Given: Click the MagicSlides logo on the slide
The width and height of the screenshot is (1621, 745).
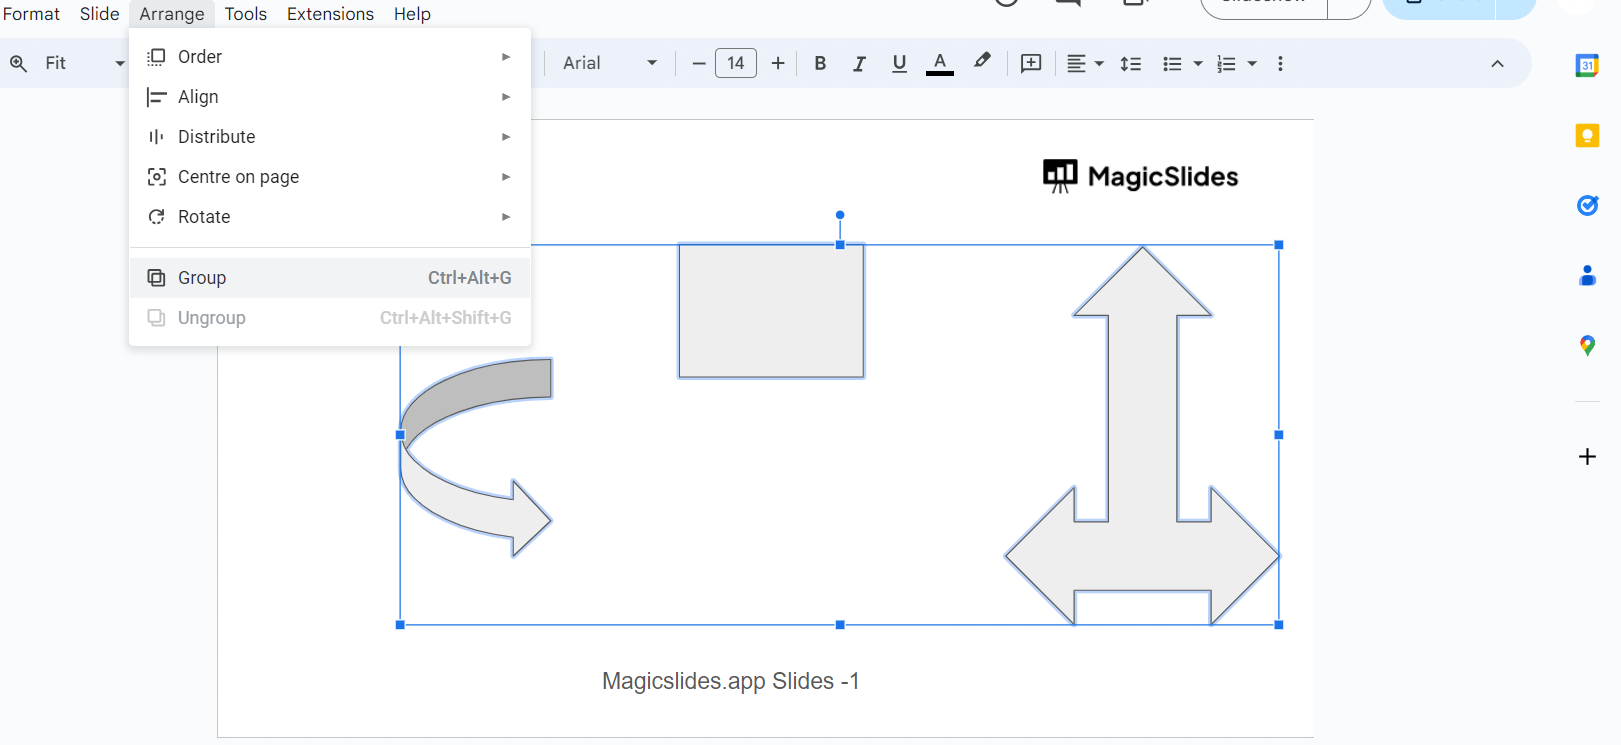Looking at the screenshot, I should coord(1140,176).
